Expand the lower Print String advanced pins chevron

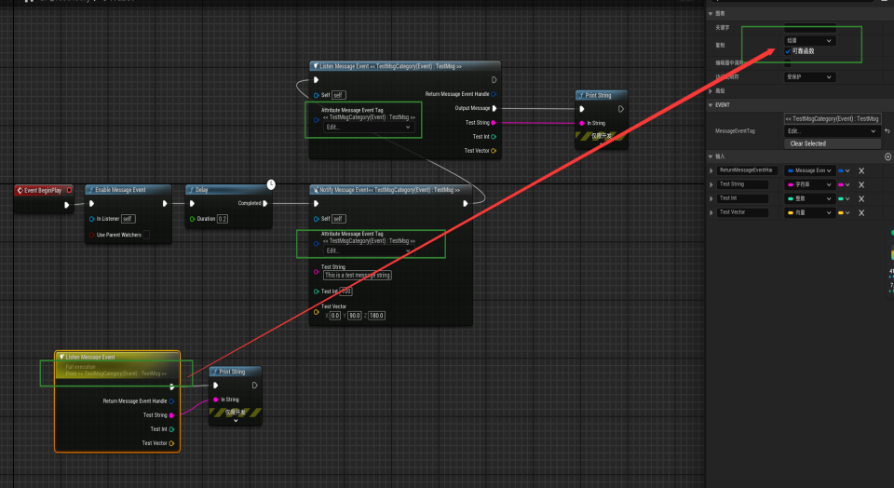point(235,421)
